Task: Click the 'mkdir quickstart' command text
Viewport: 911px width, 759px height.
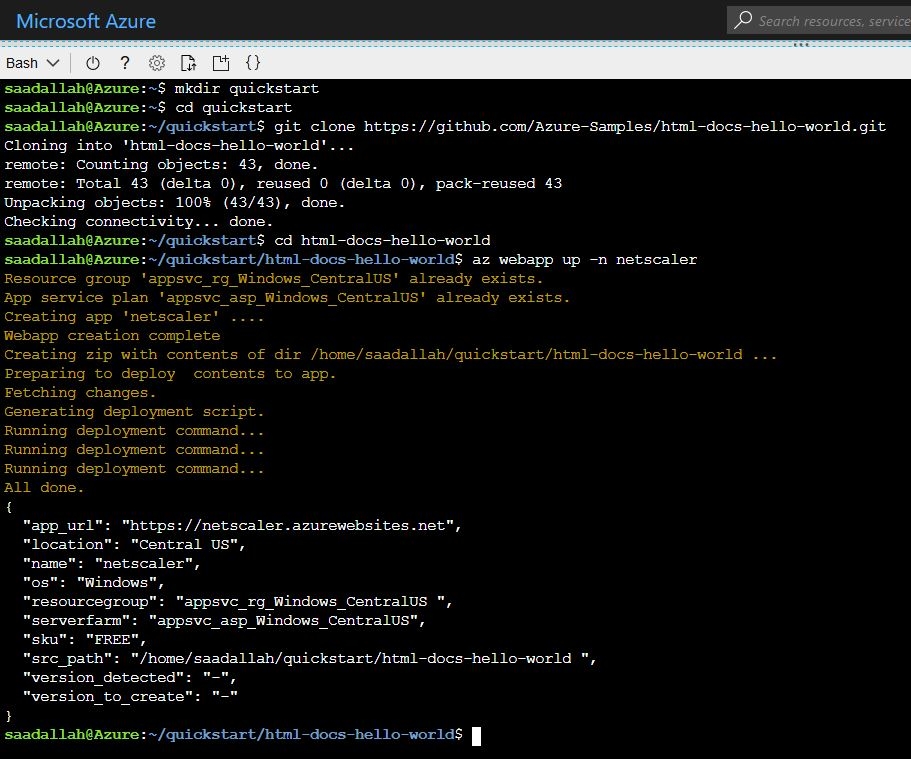Action: 246,88
